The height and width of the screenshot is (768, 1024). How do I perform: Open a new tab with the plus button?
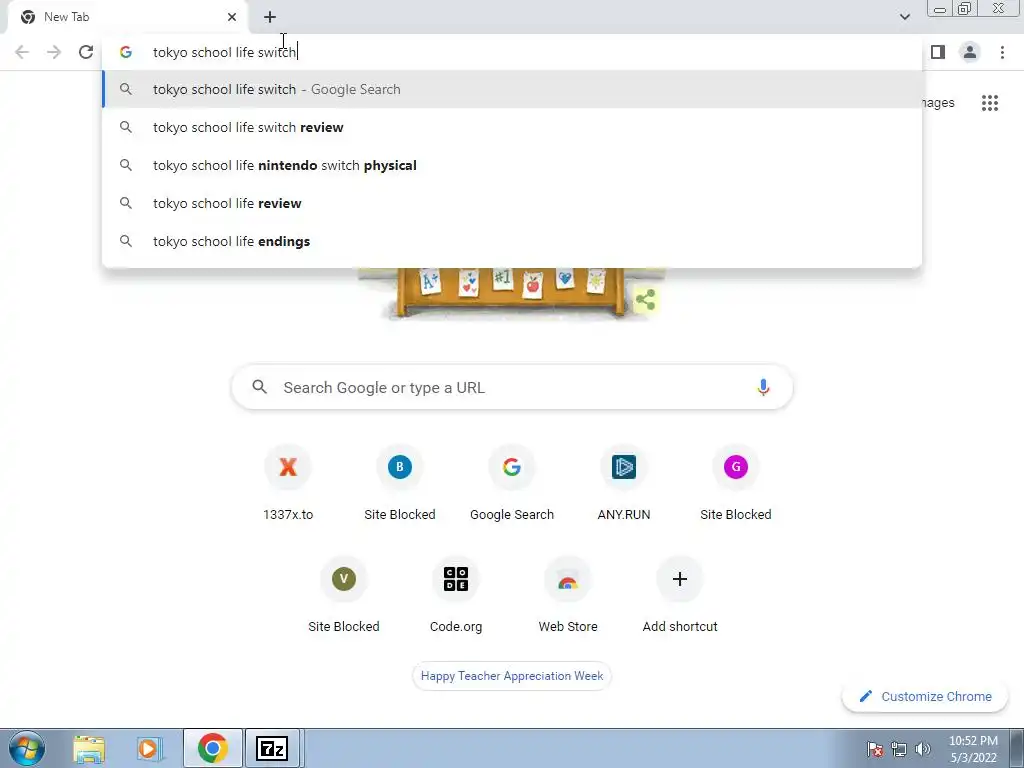pyautogui.click(x=270, y=17)
